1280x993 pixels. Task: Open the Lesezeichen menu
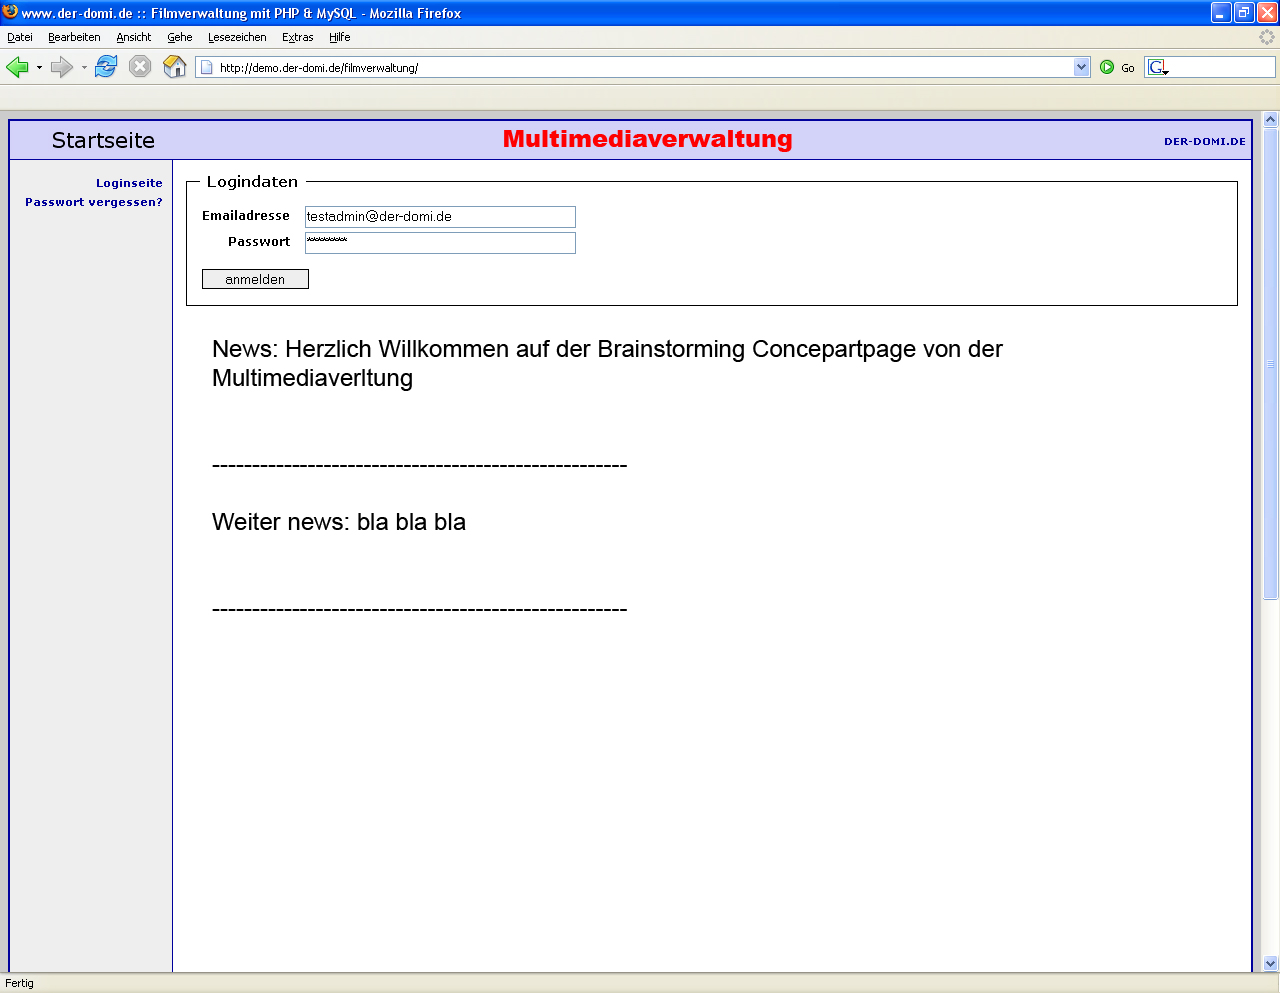pyautogui.click(x=237, y=37)
